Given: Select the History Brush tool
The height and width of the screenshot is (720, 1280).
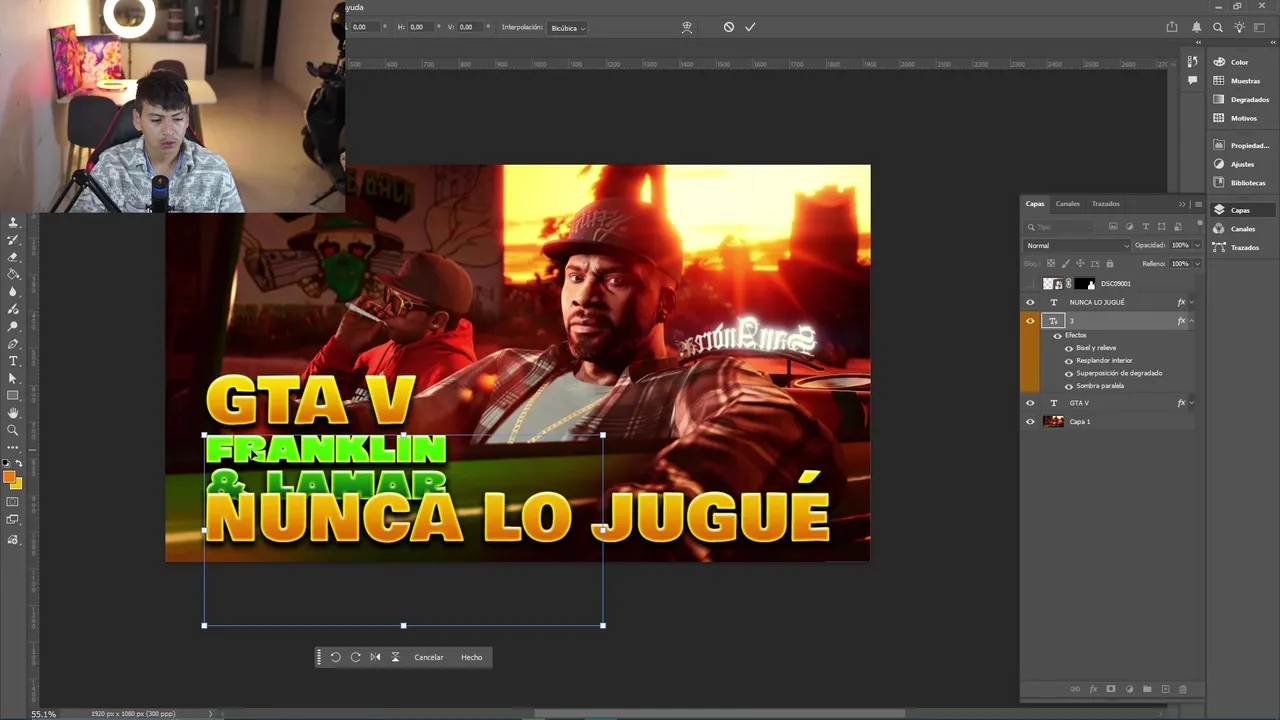Looking at the screenshot, I should (13, 240).
